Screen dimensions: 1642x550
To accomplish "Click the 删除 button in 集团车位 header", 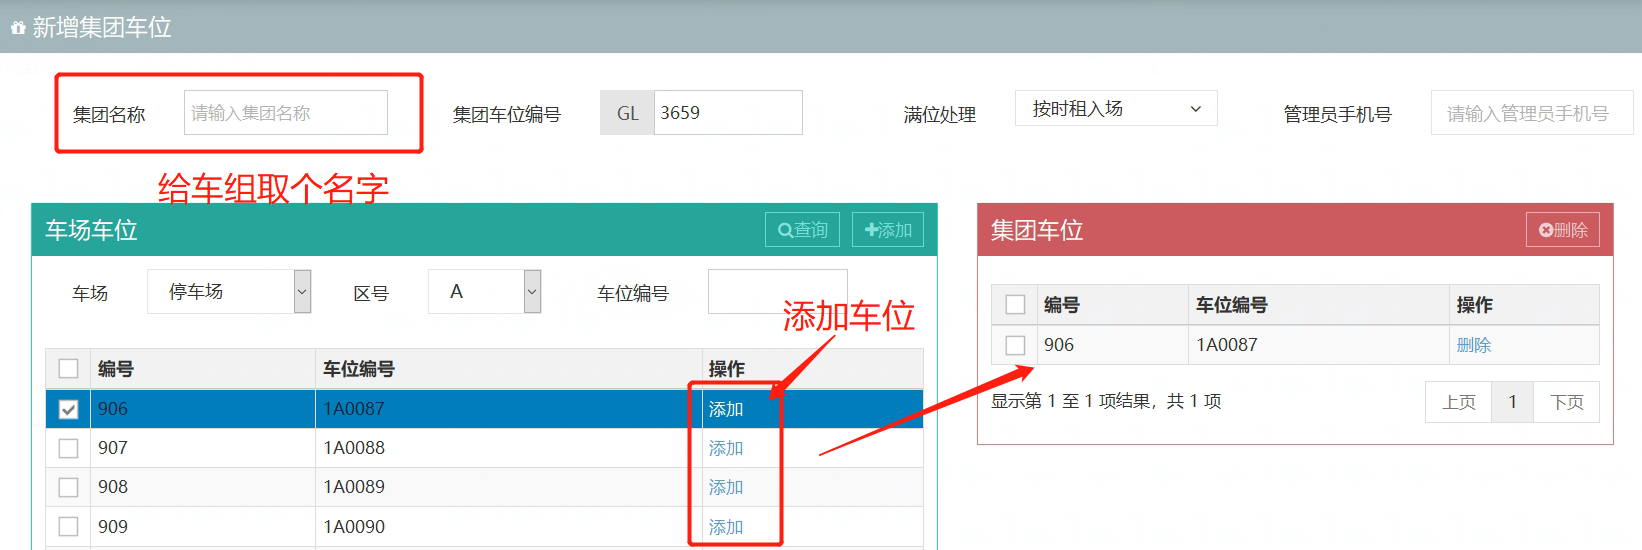I will [1563, 230].
